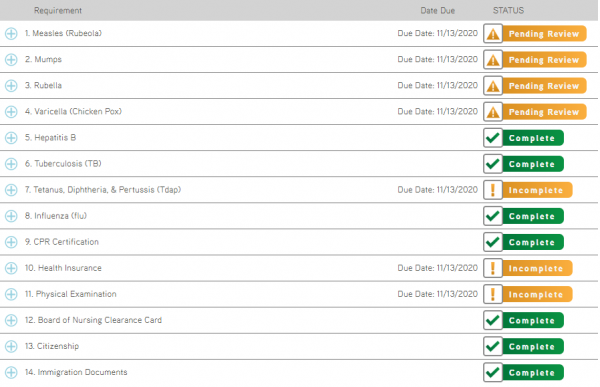Click the Incomplete badge for Physical Examination

click(537, 294)
